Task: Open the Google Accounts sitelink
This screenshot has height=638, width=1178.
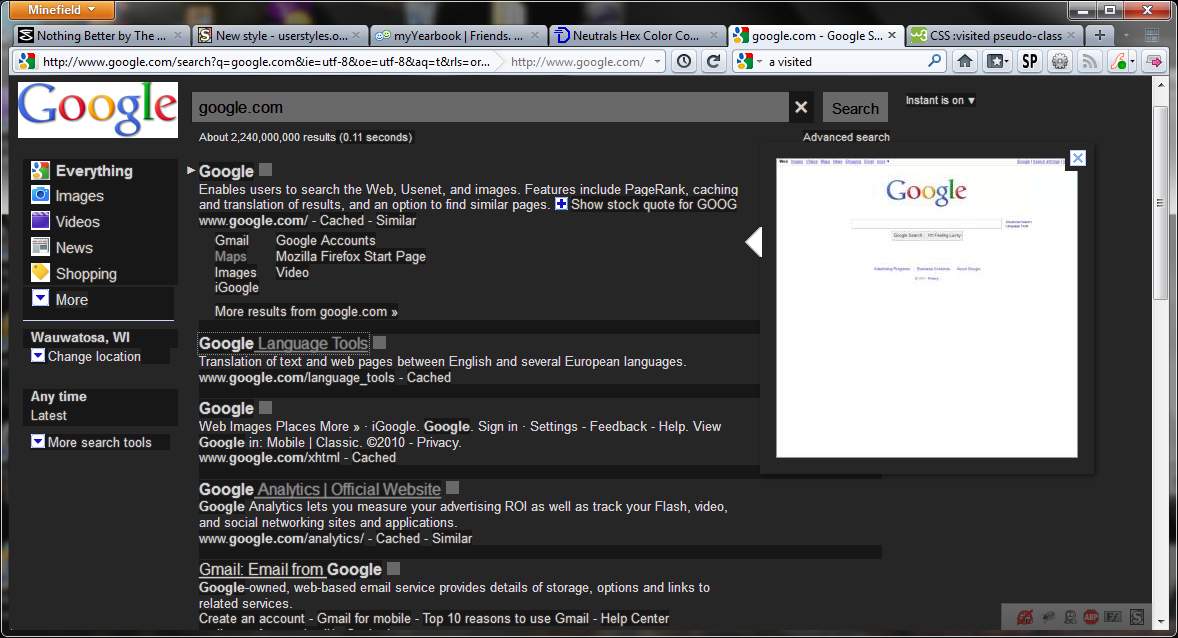Action: tap(325, 240)
